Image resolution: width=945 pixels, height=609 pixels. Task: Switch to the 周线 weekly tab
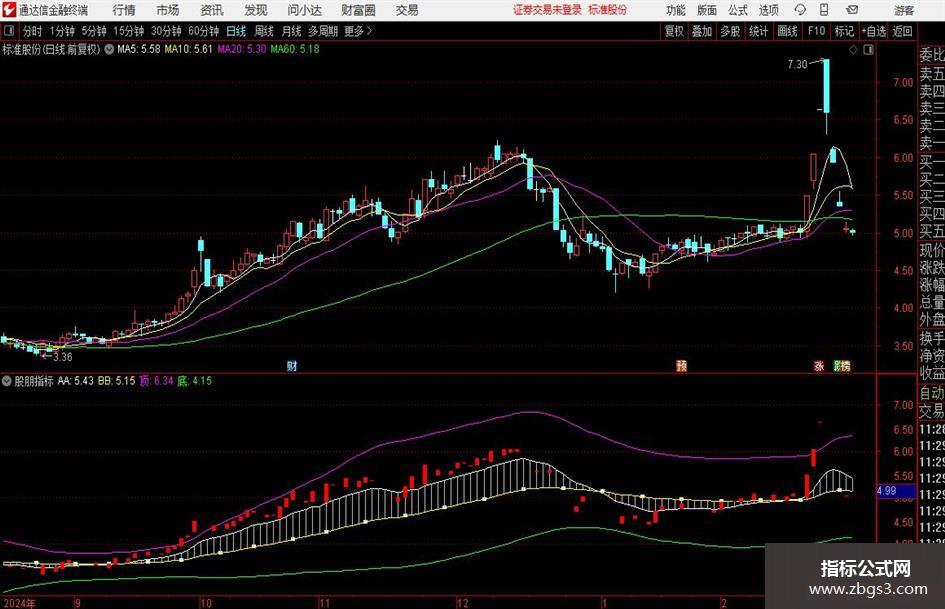(x=264, y=31)
